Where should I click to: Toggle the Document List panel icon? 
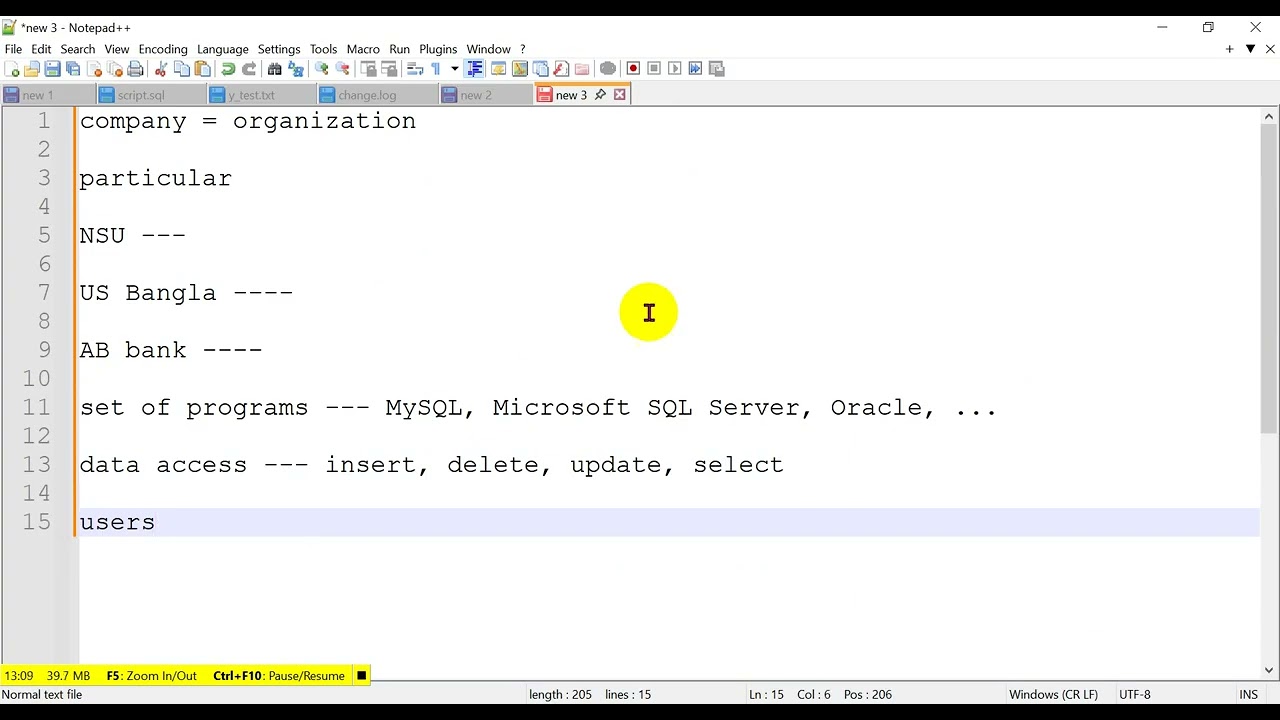(541, 69)
